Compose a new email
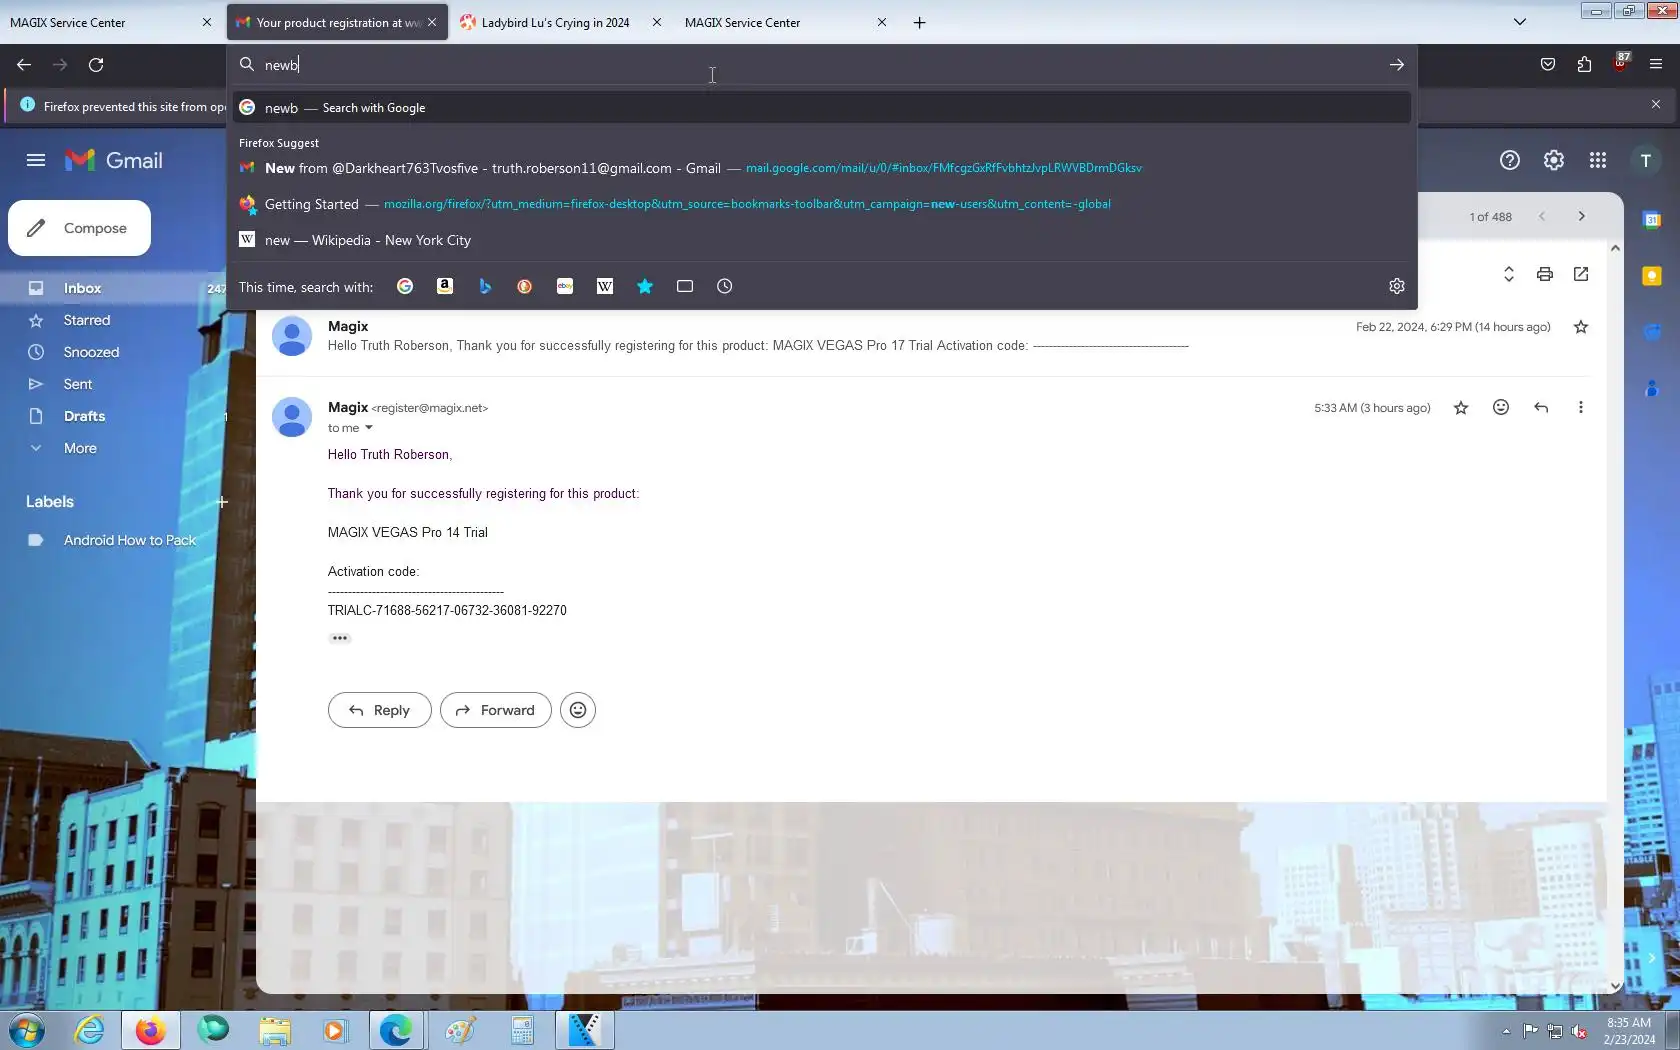 click(x=80, y=228)
